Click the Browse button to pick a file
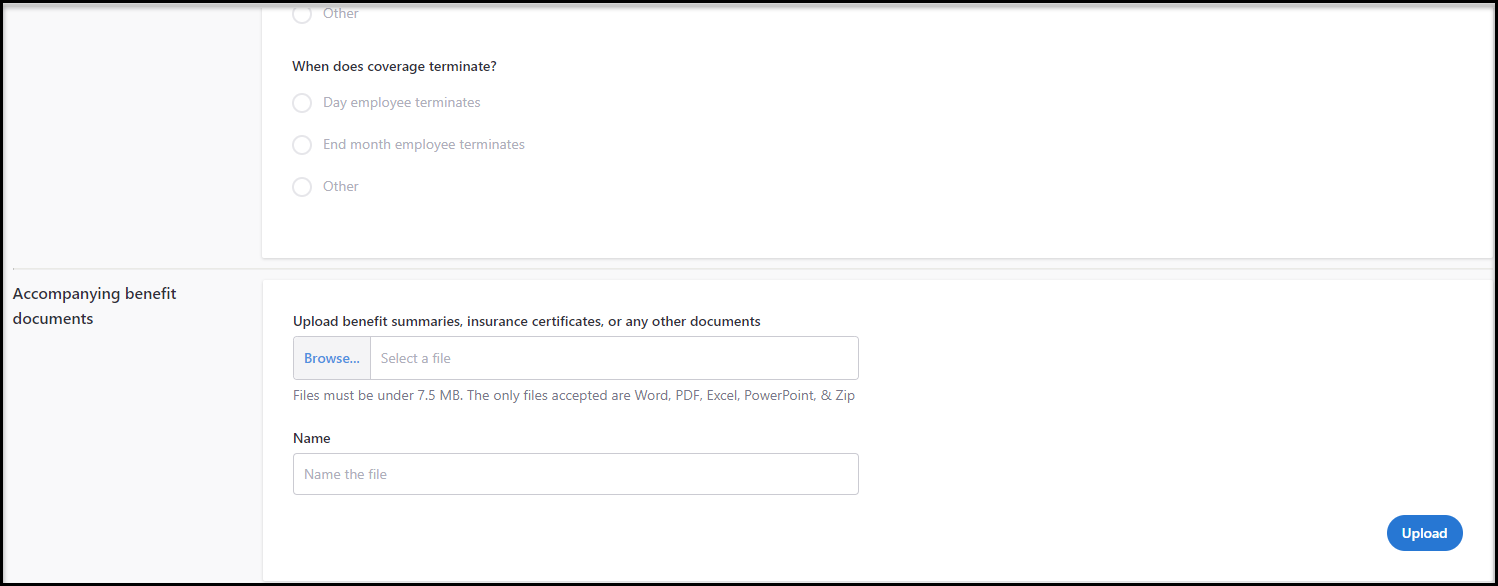The width and height of the screenshot is (1498, 586). tap(331, 358)
